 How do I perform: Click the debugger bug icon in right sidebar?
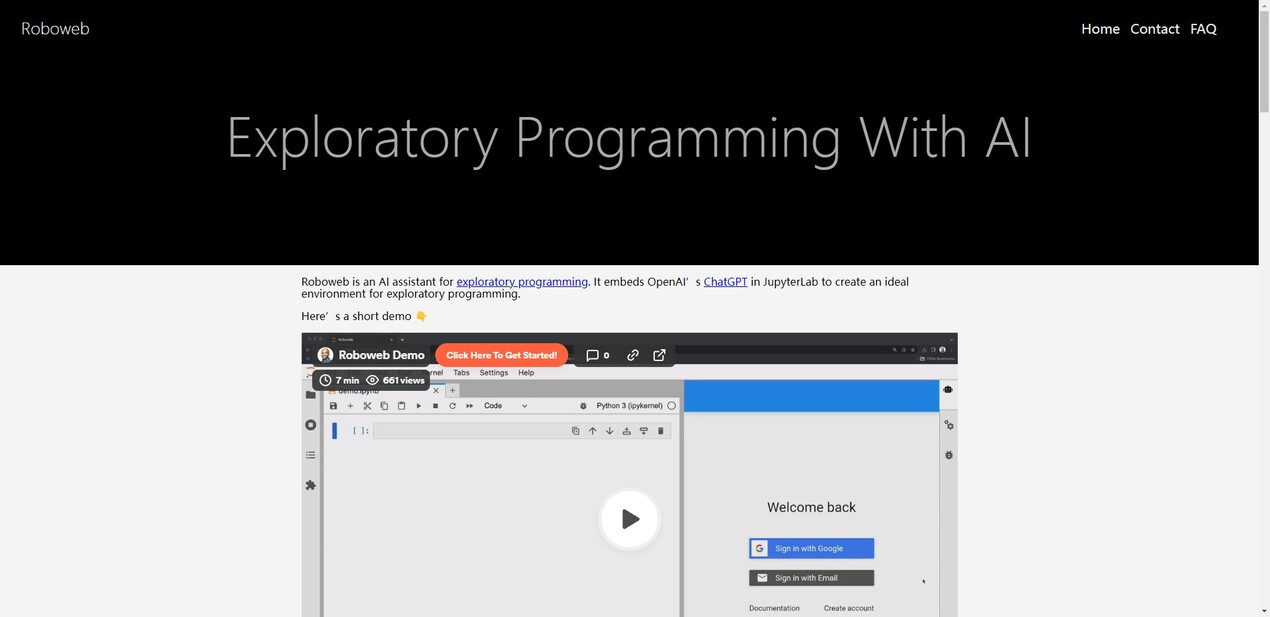(948, 455)
